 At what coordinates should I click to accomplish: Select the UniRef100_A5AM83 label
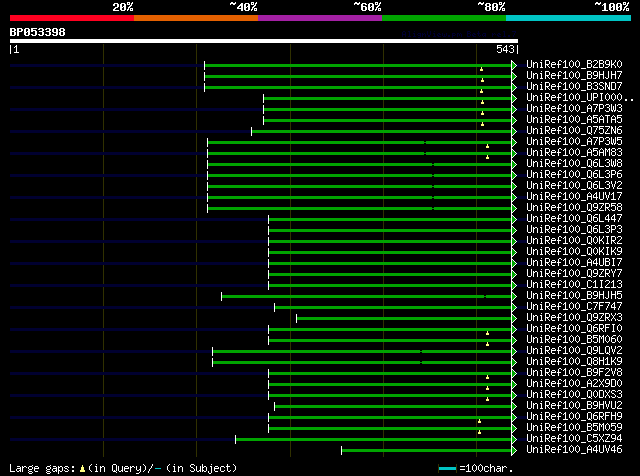click(574, 153)
